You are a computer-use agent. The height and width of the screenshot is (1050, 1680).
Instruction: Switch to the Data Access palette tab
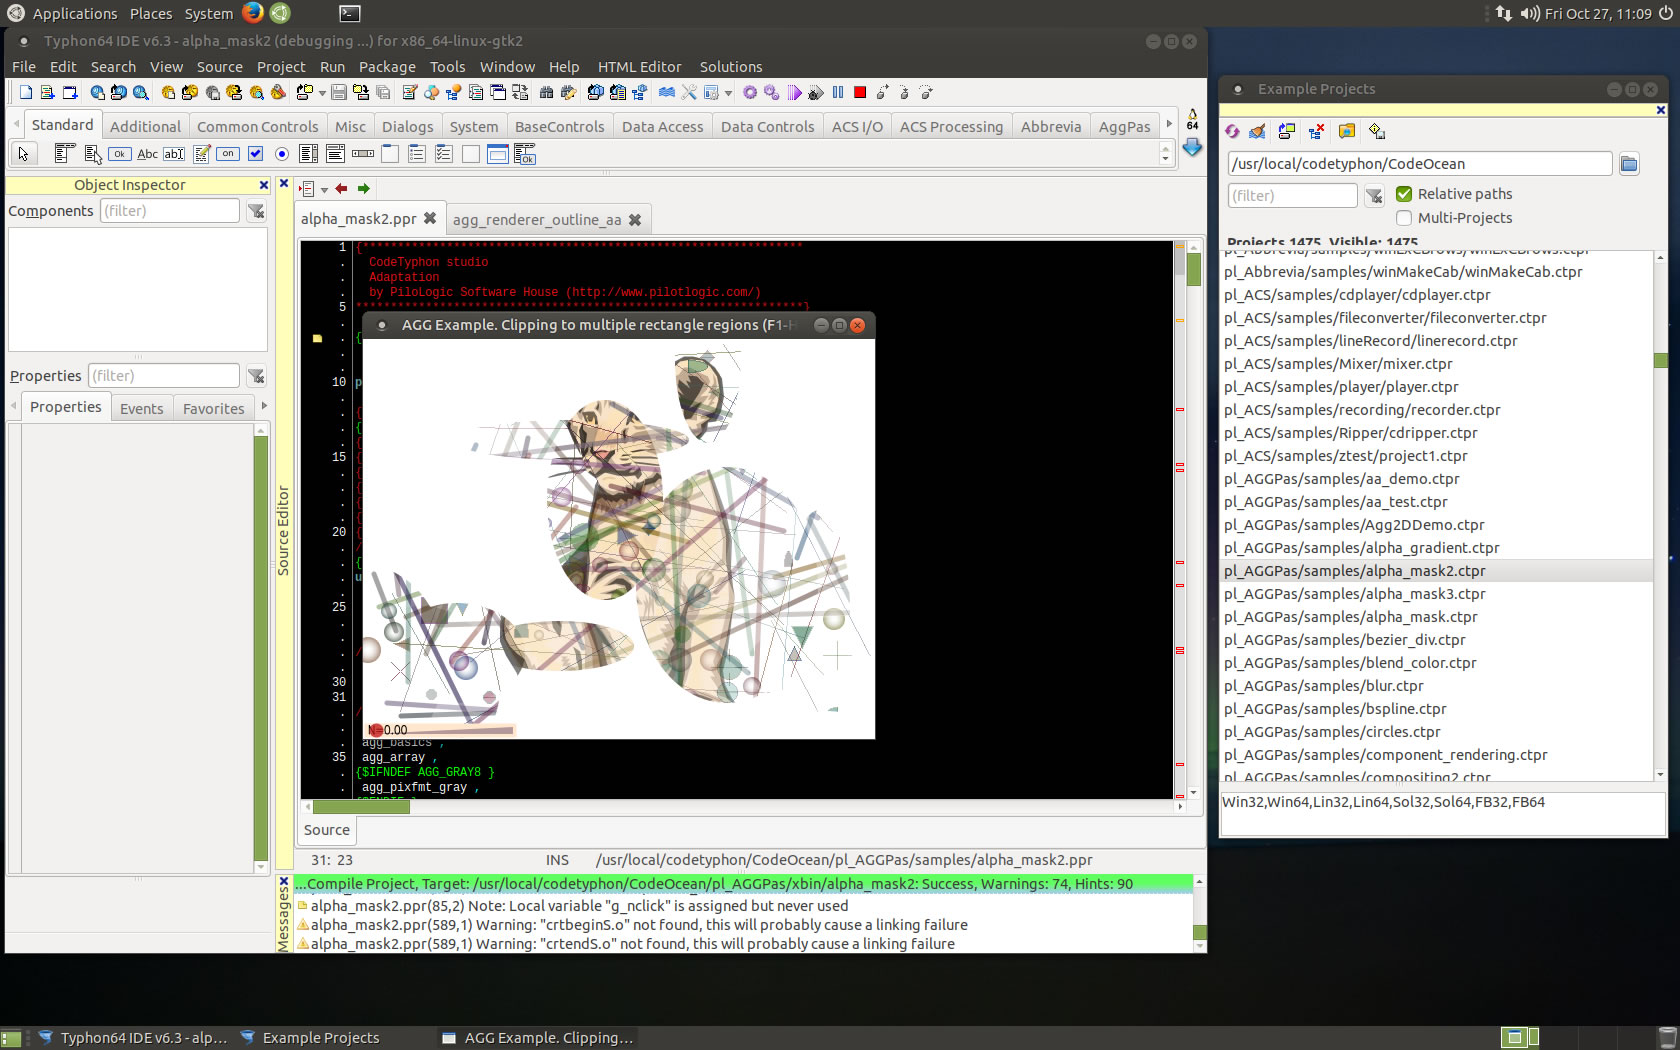[x=662, y=127]
